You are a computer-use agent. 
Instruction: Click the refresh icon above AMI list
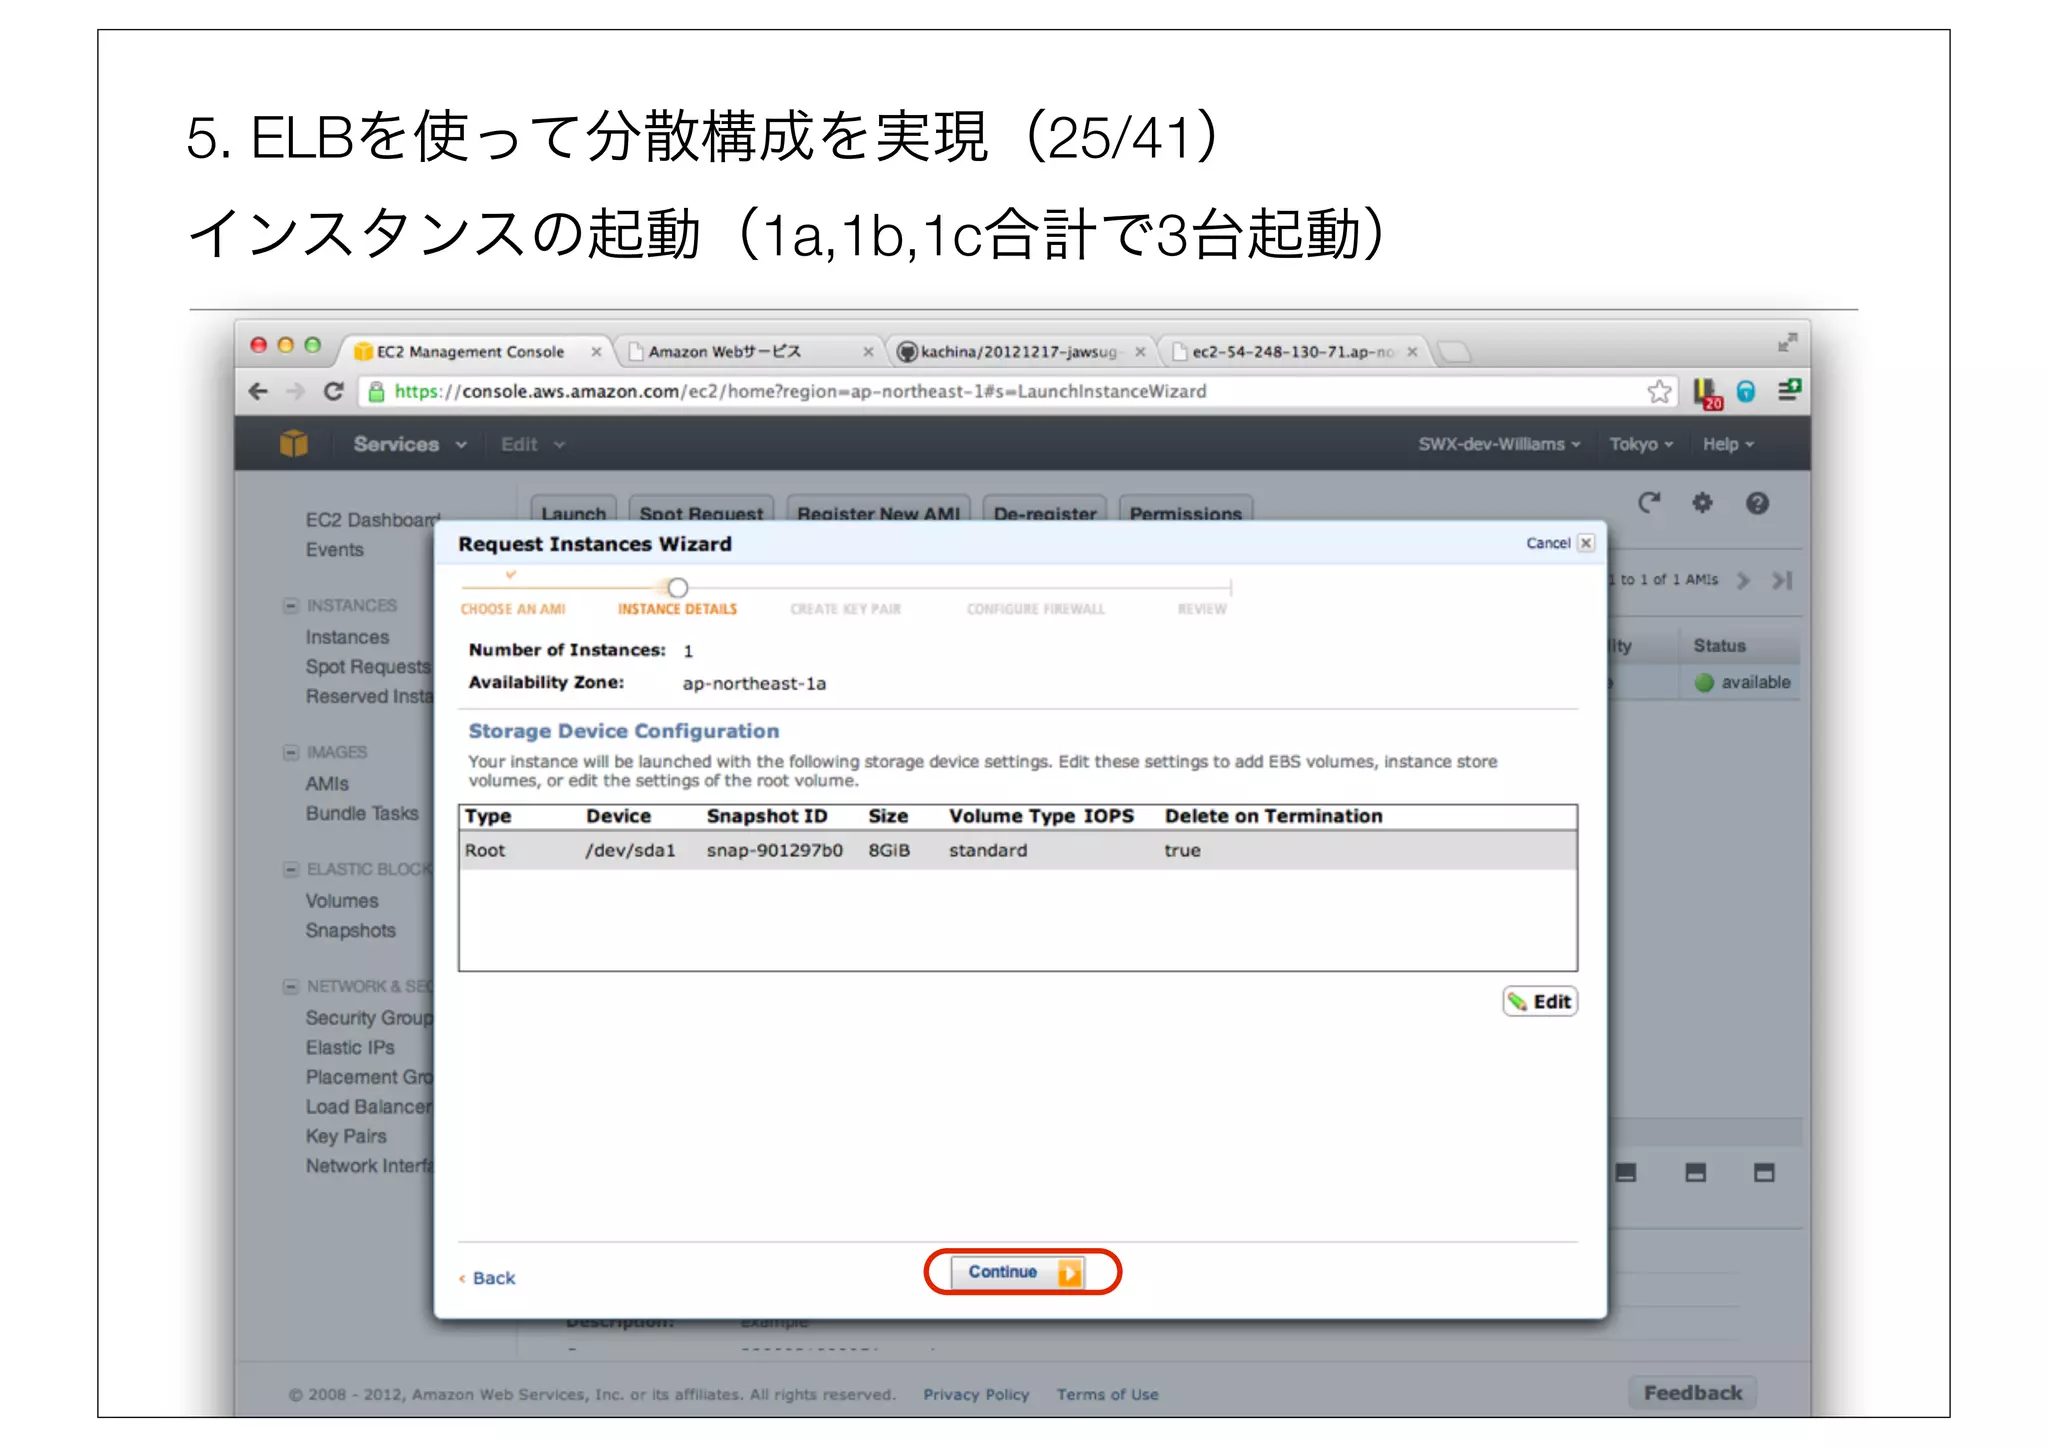pos(1648,503)
